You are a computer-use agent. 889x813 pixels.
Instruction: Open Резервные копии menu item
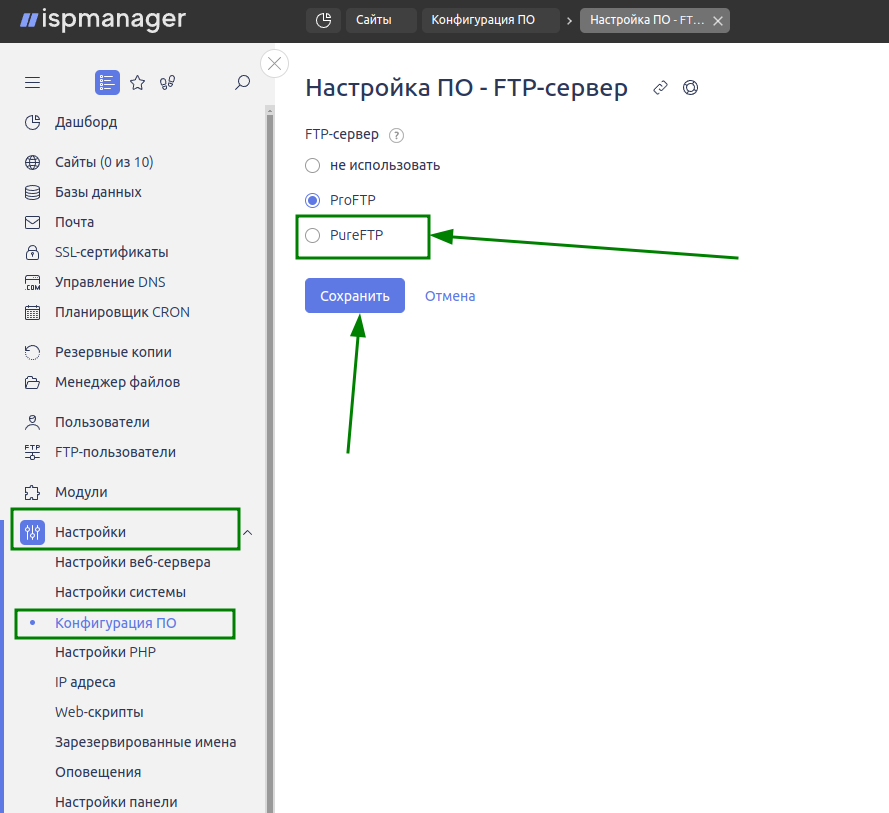click(x=113, y=353)
